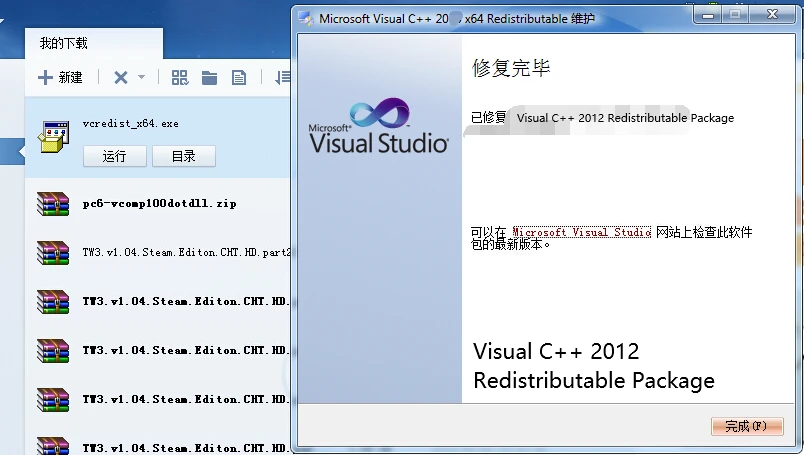The image size is (804, 455).
Task: Switch to grid view icon
Action: (x=179, y=77)
